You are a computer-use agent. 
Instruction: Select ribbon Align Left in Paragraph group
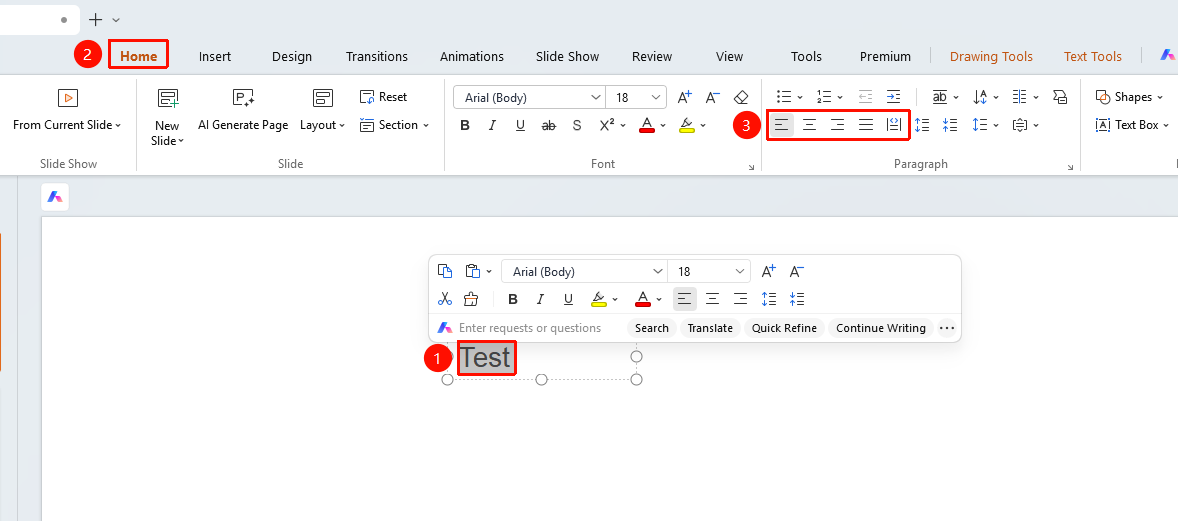point(781,125)
